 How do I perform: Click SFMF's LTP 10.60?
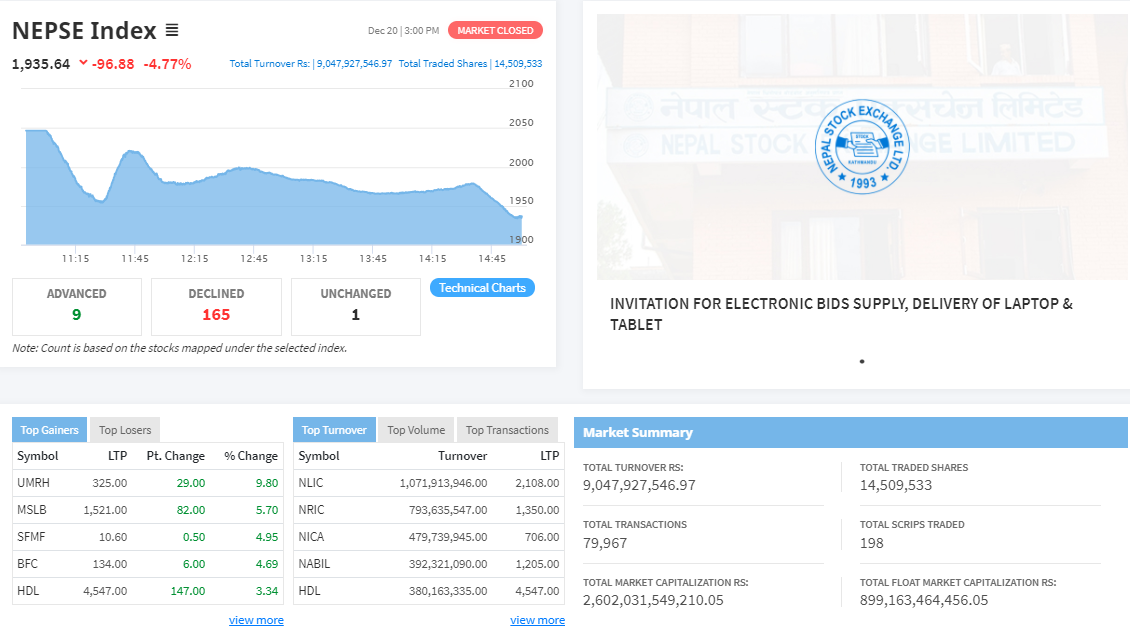pyautogui.click(x=113, y=537)
